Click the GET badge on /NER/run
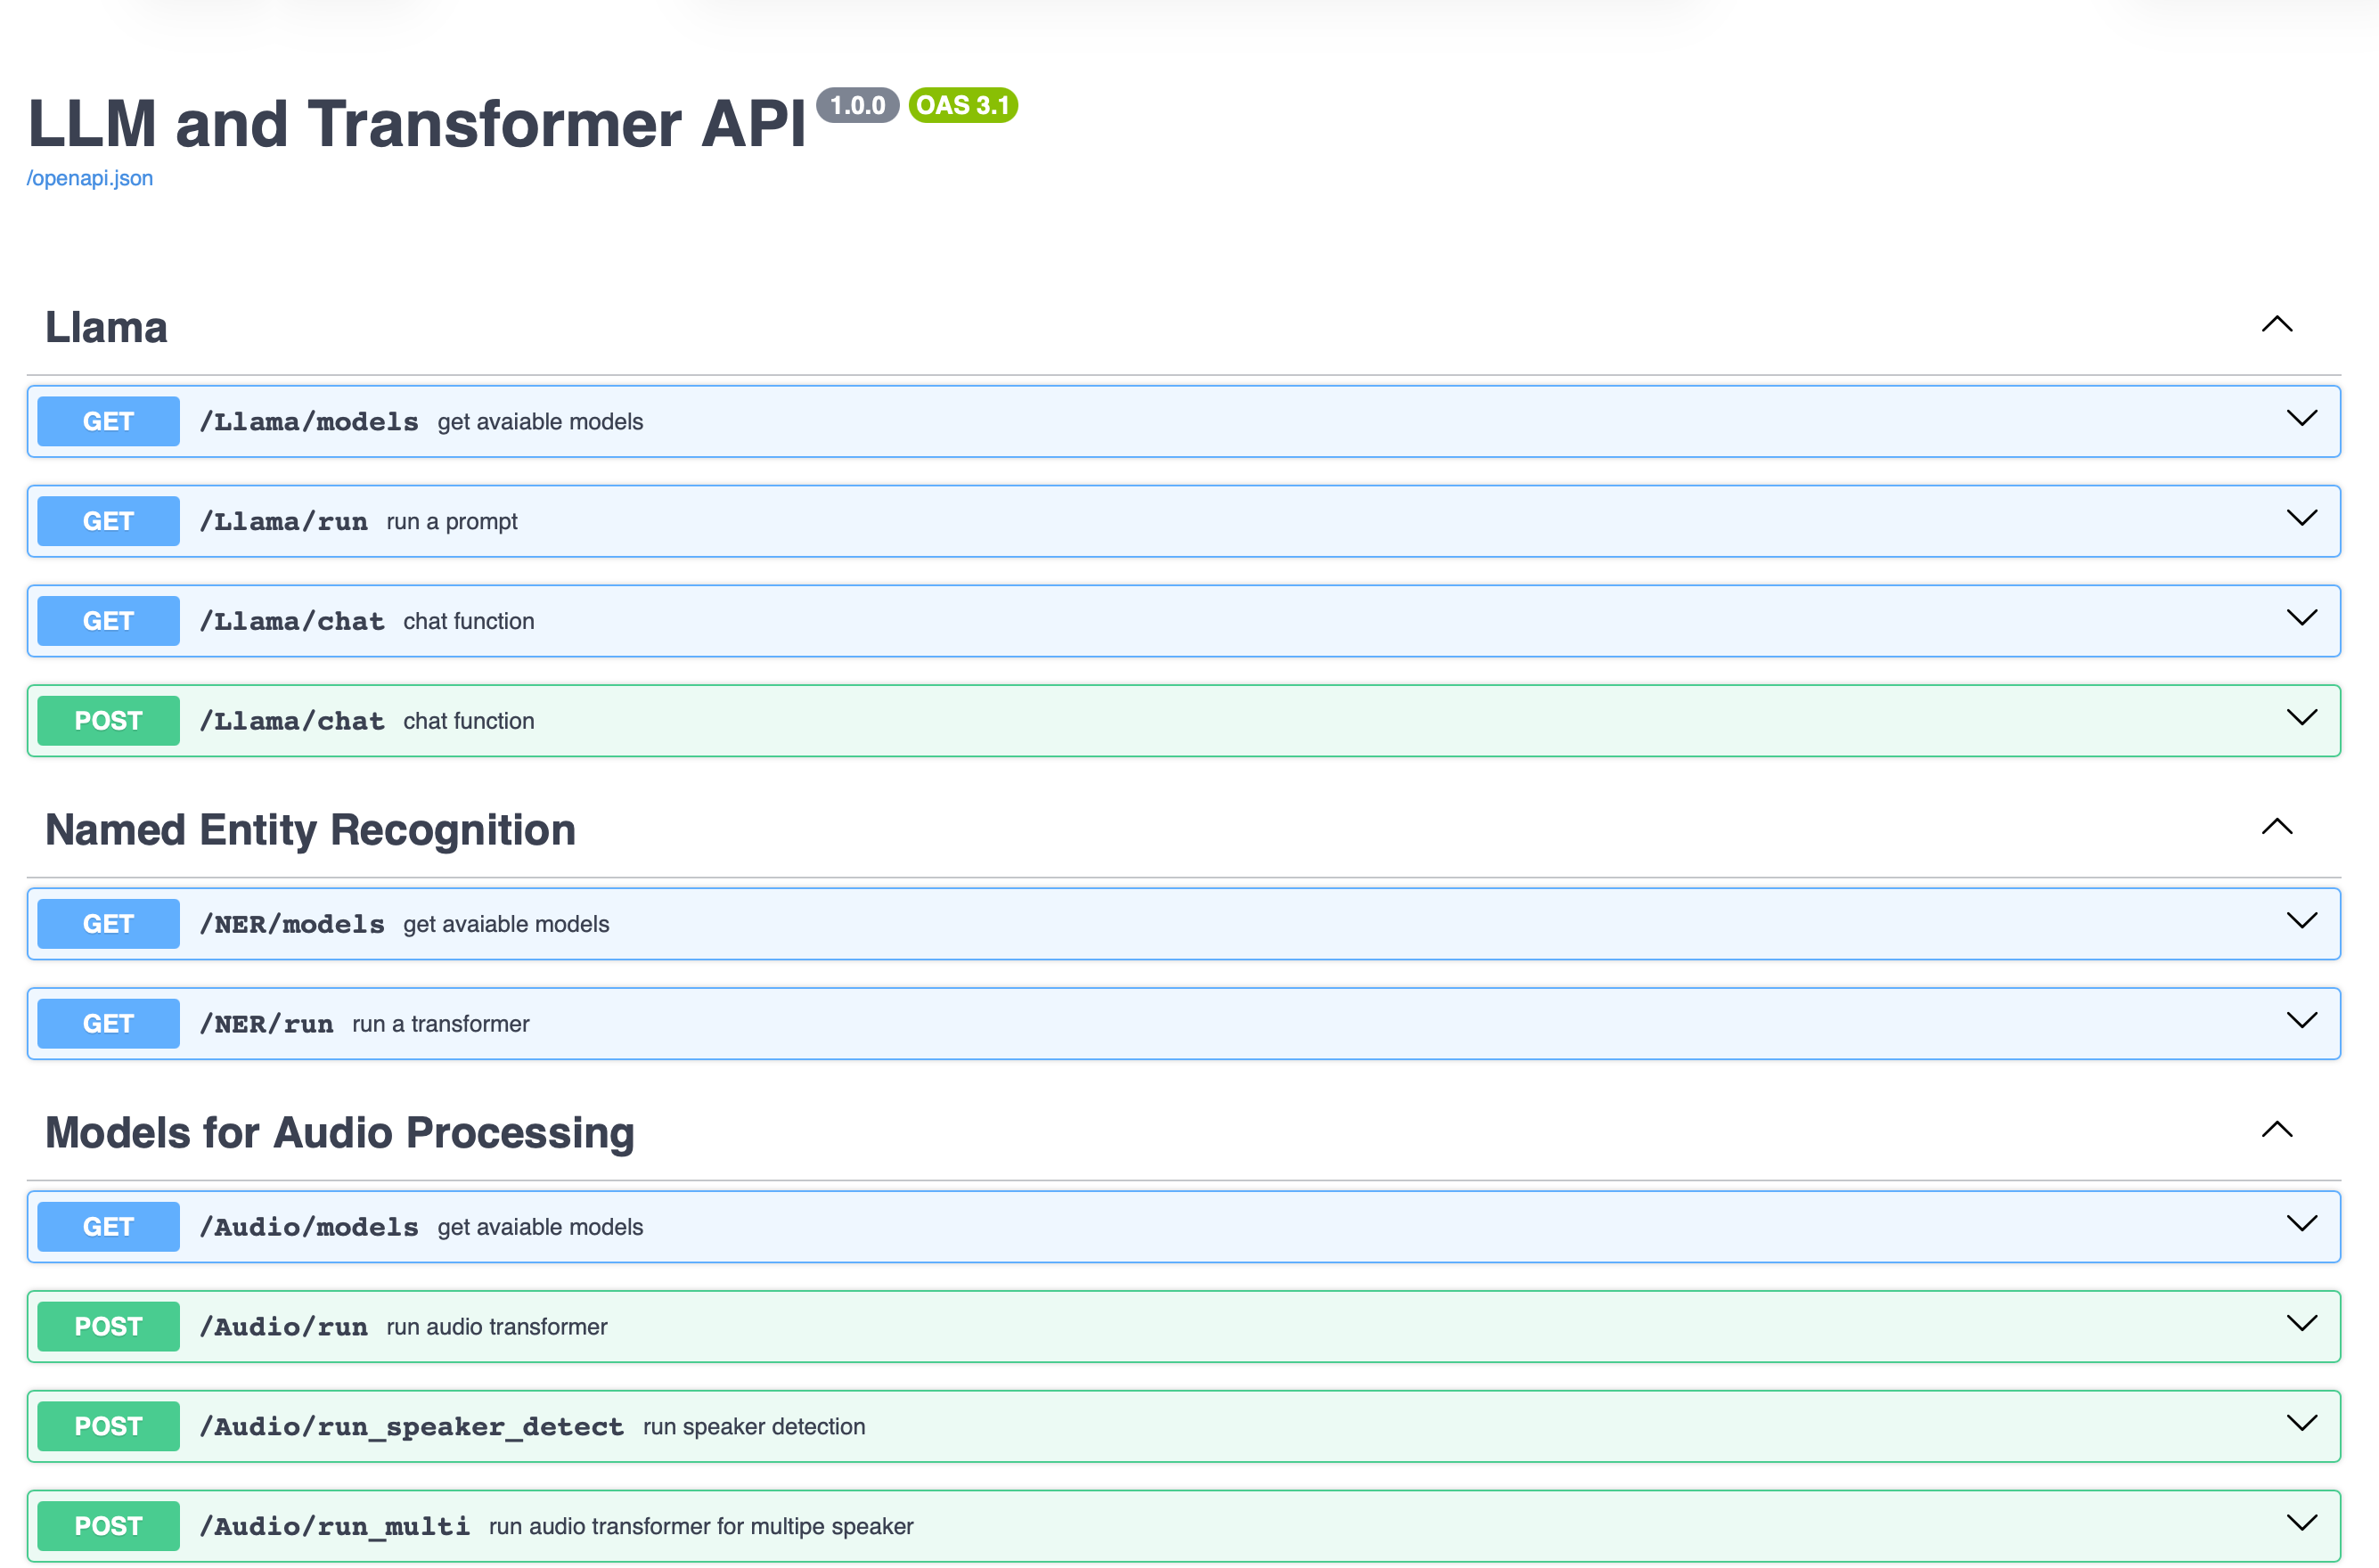The height and width of the screenshot is (1568, 2379). pos(107,1023)
